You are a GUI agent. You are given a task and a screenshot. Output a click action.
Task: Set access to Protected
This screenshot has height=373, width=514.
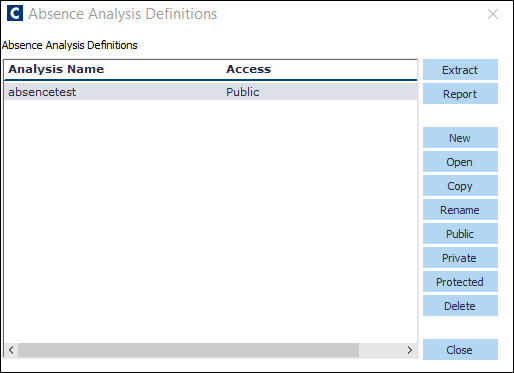[x=460, y=282]
